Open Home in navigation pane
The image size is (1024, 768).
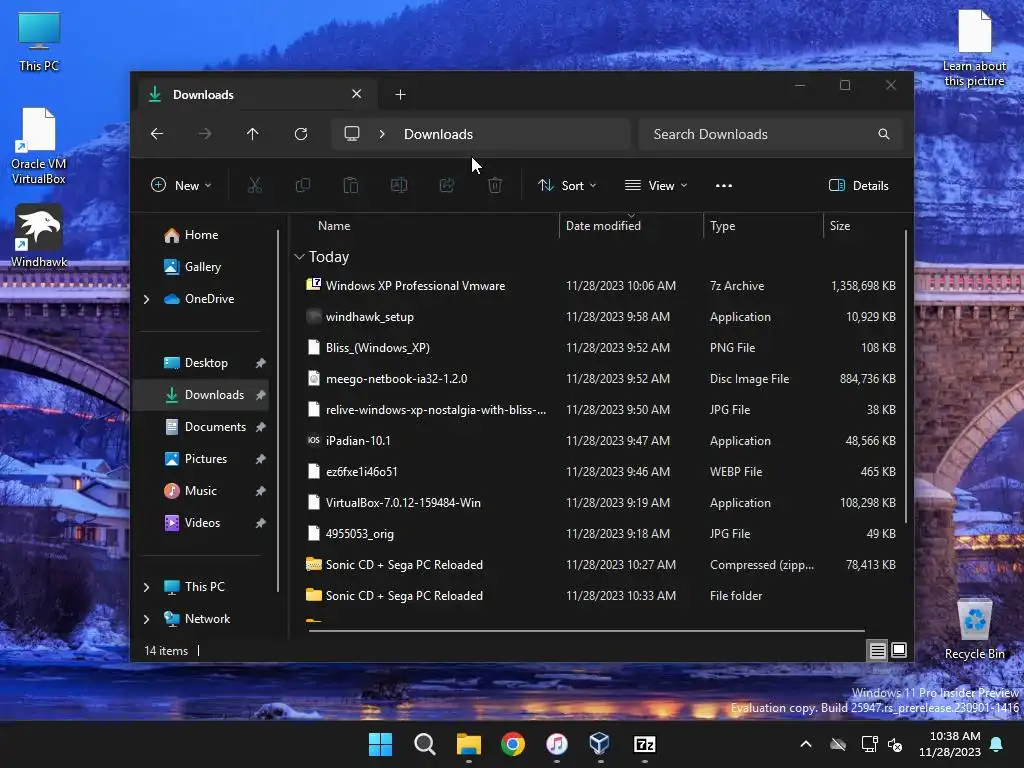click(x=201, y=234)
